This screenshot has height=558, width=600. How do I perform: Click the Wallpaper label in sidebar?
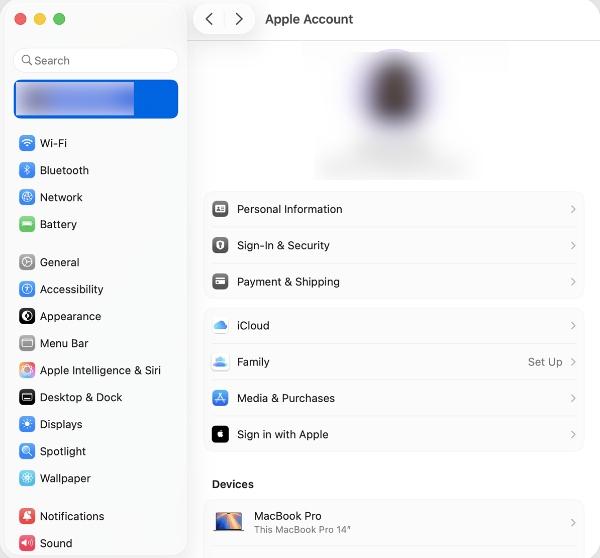tap(65, 478)
